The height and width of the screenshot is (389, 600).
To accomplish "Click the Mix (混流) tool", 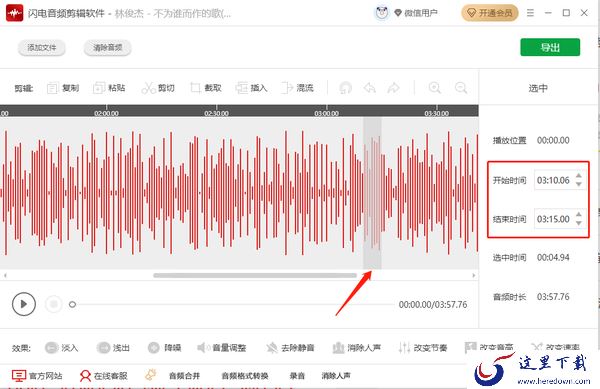I will [297, 88].
